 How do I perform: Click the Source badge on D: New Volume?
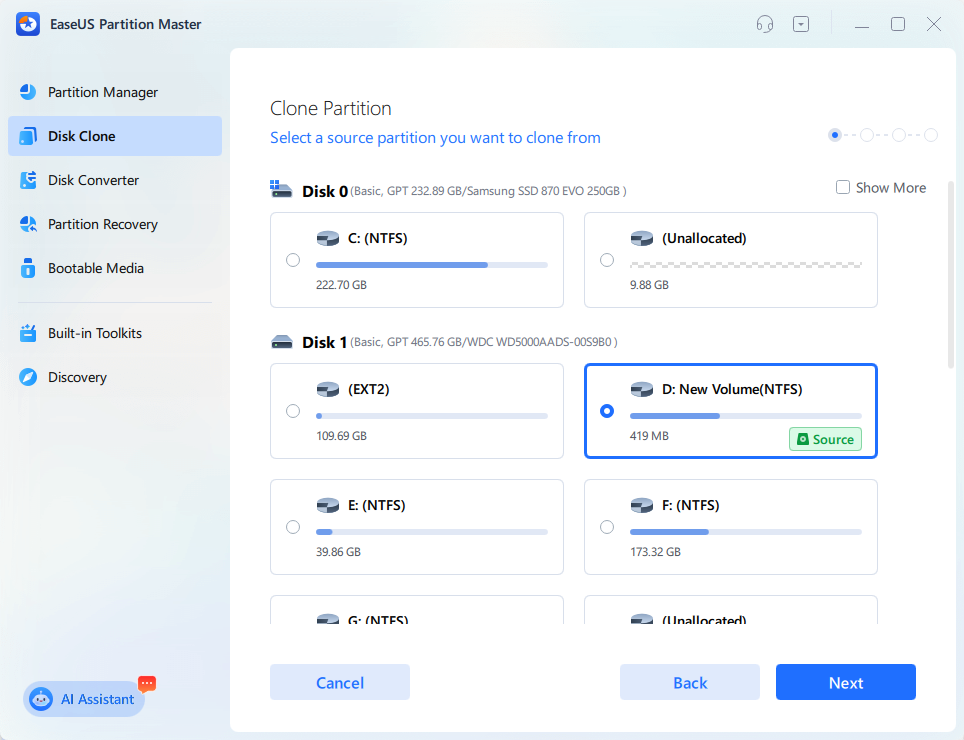[825, 439]
